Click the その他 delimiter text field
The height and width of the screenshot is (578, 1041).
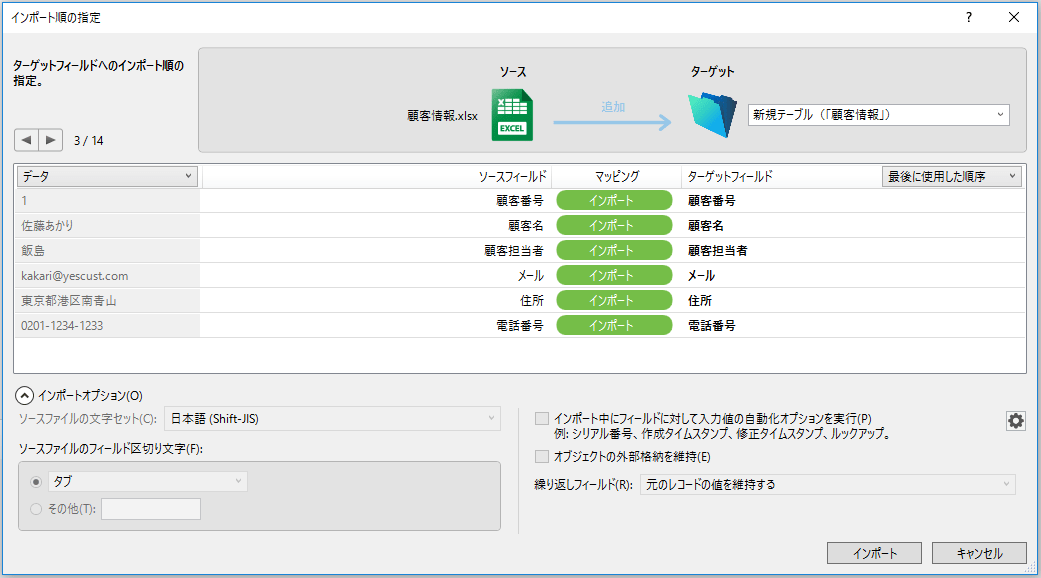click(151, 509)
